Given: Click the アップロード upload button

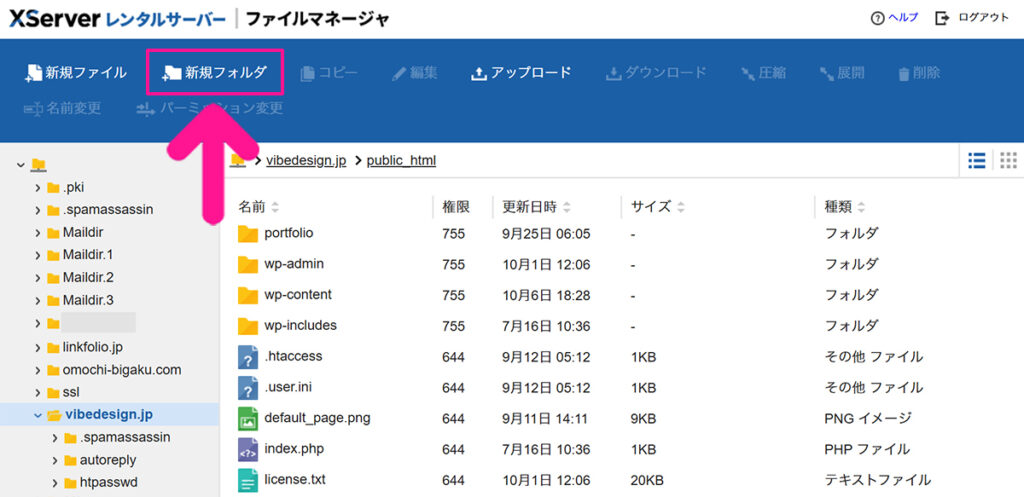Looking at the screenshot, I should pyautogui.click(x=520, y=73).
